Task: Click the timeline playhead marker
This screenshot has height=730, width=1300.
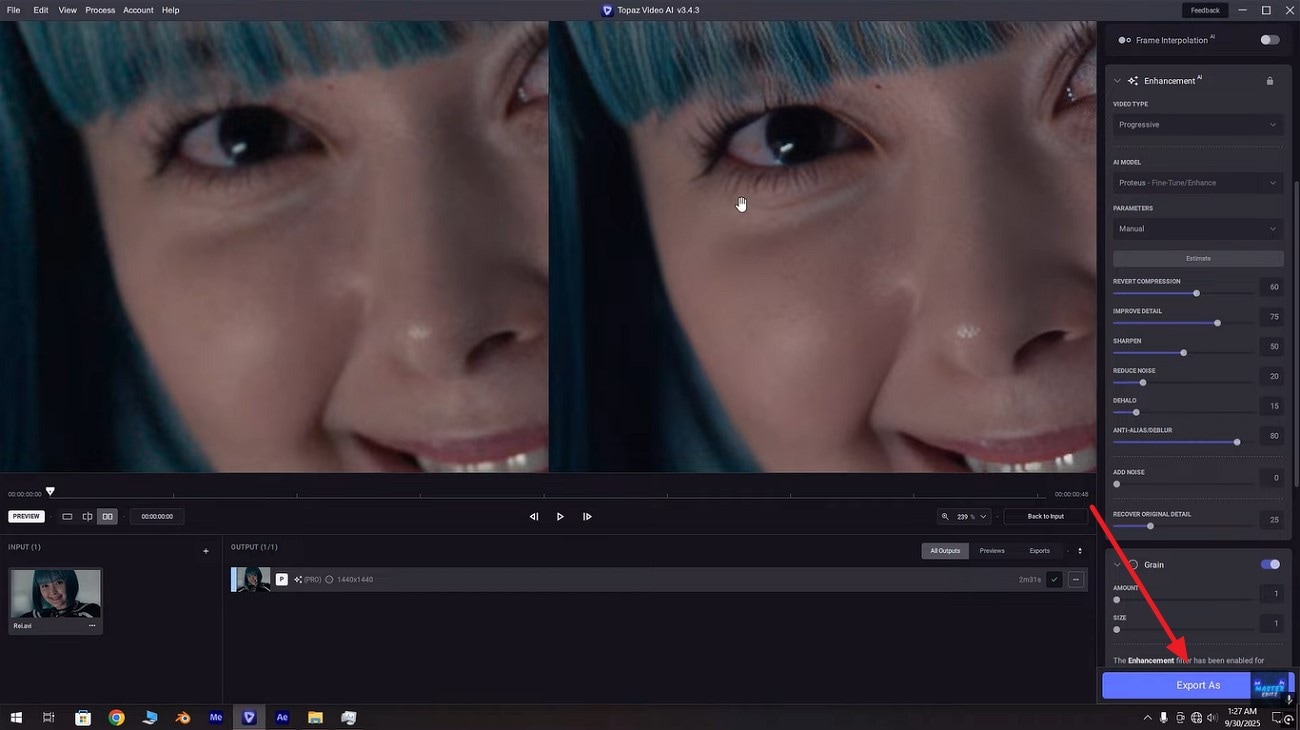Action: pyautogui.click(x=50, y=491)
